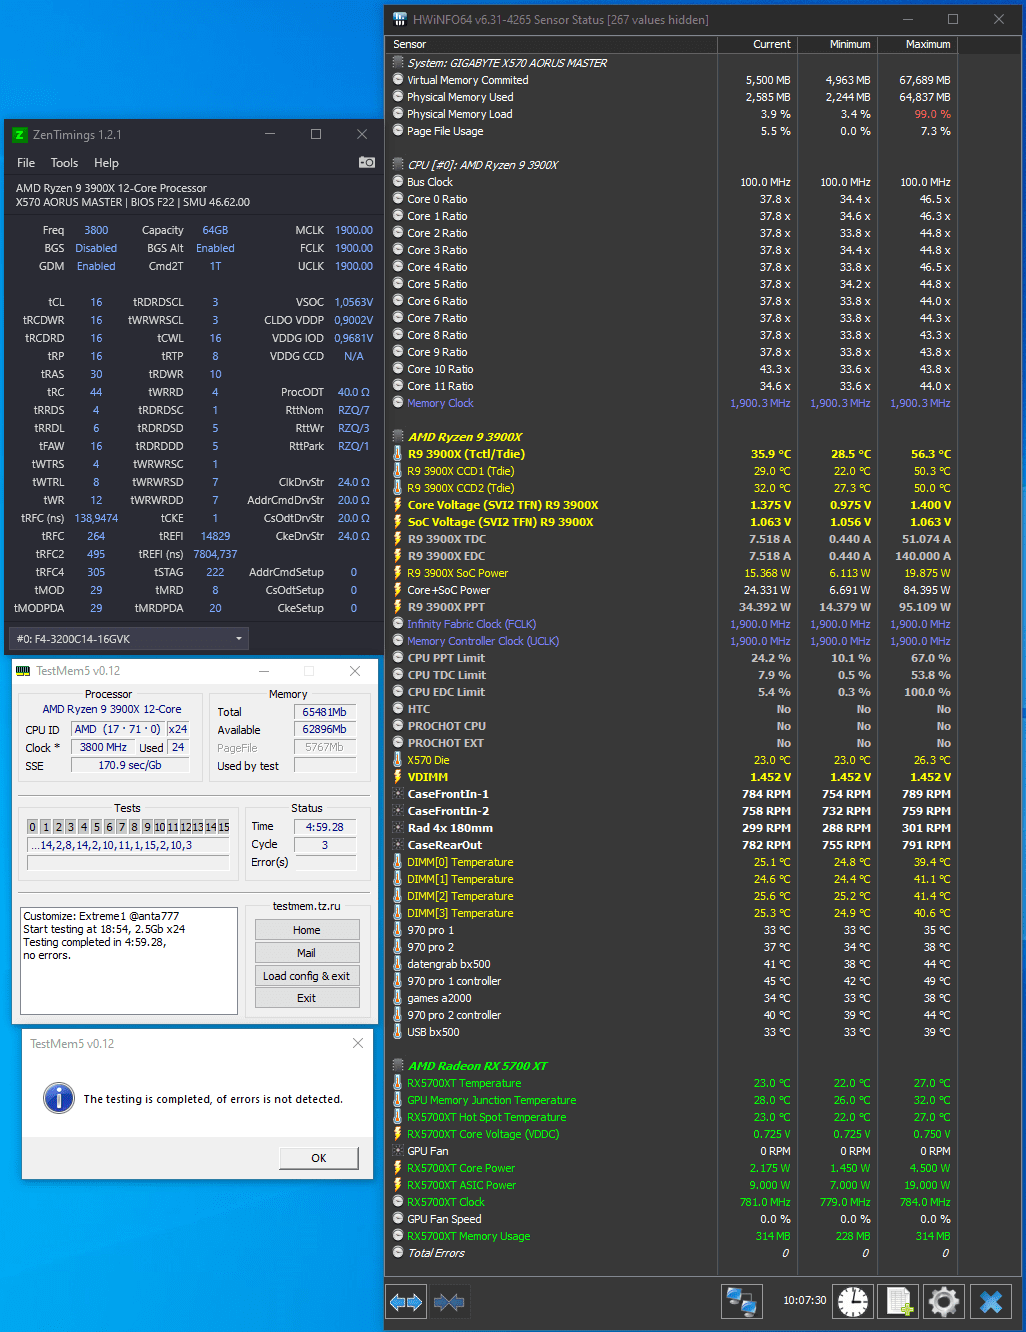Reset the HWiNFO clock timer icon
1026x1332 pixels.
click(853, 1301)
